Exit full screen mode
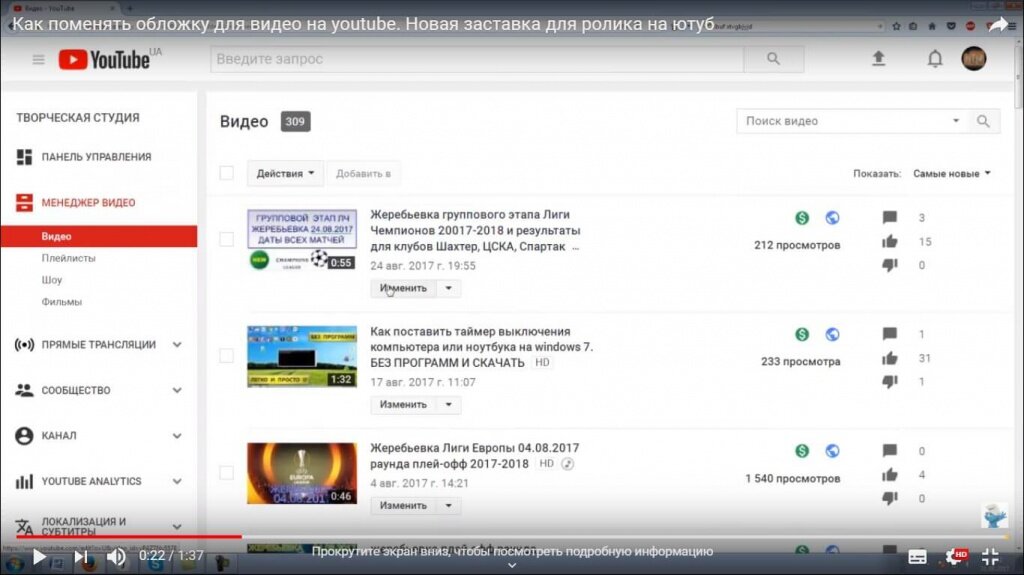This screenshot has height=575, width=1024. tap(990, 557)
